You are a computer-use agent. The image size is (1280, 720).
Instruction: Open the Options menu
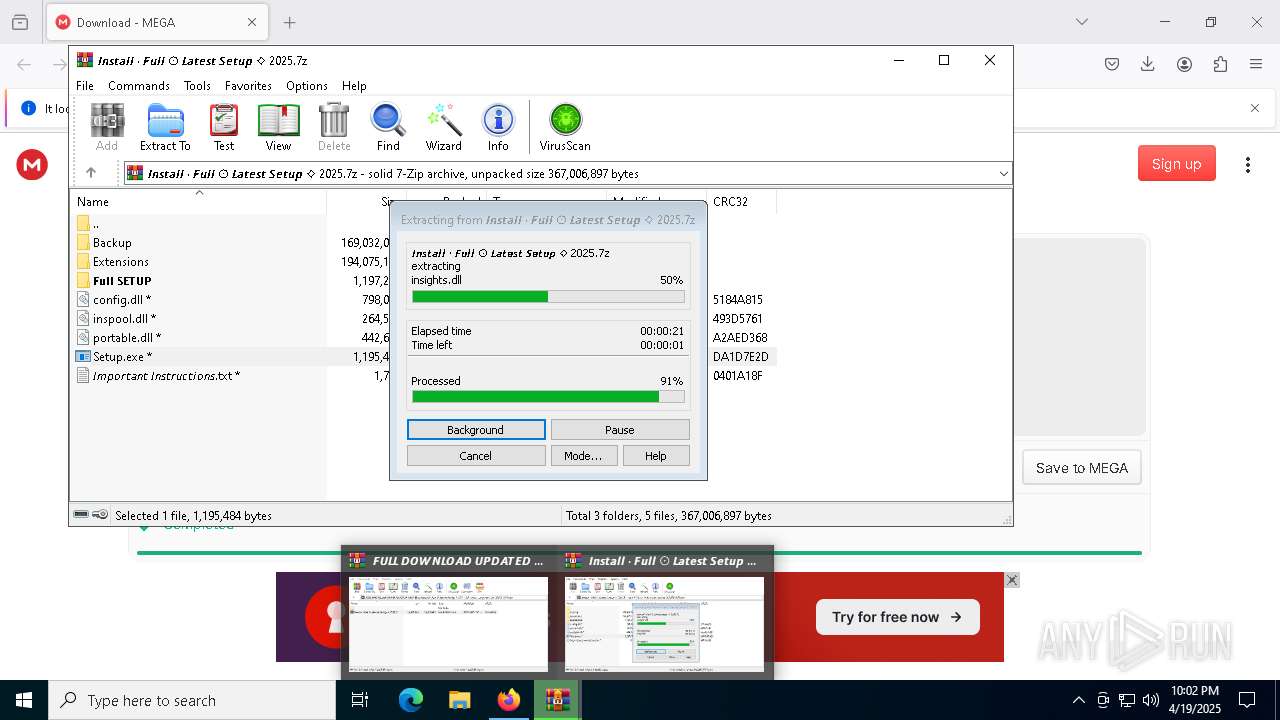307,86
